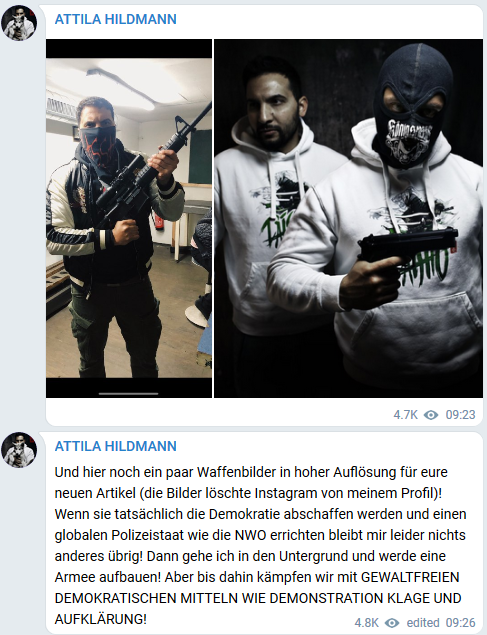
Task: Open the profile avatar of the first post
Action: click(19, 23)
